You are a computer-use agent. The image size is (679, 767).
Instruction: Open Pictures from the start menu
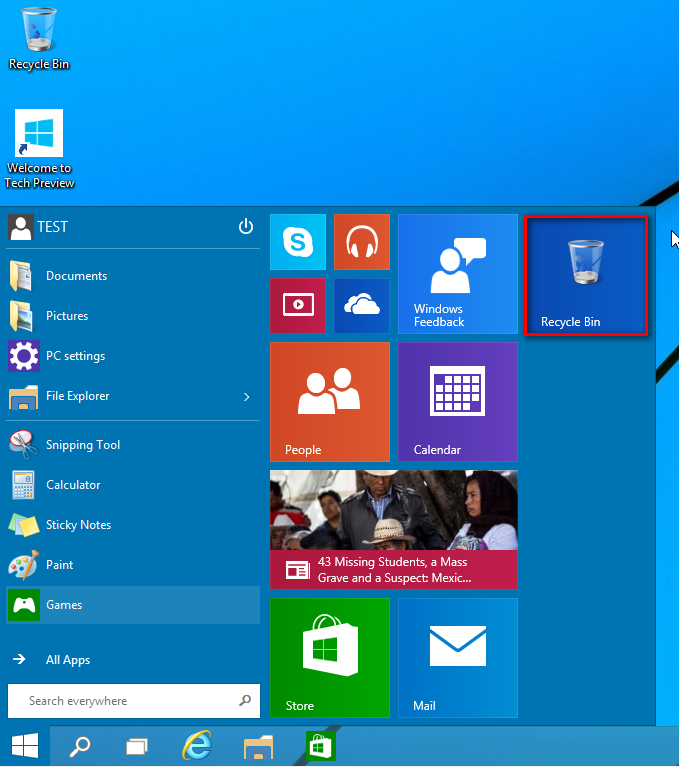click(x=133, y=316)
